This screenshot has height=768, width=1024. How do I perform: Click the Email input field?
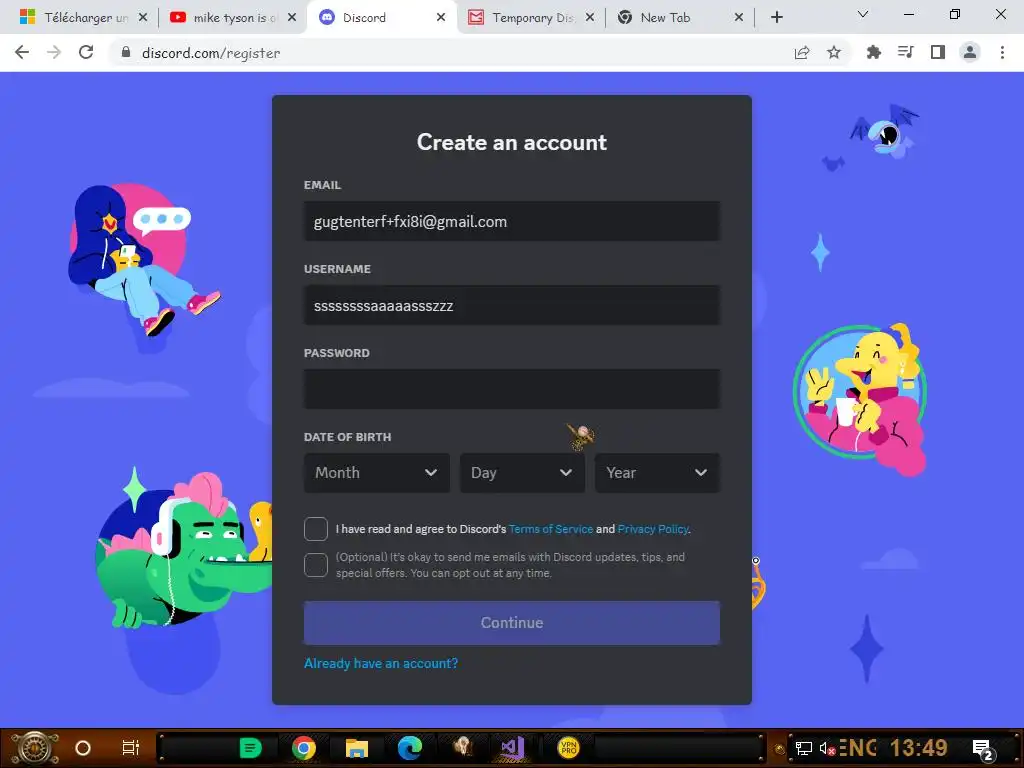[511, 221]
